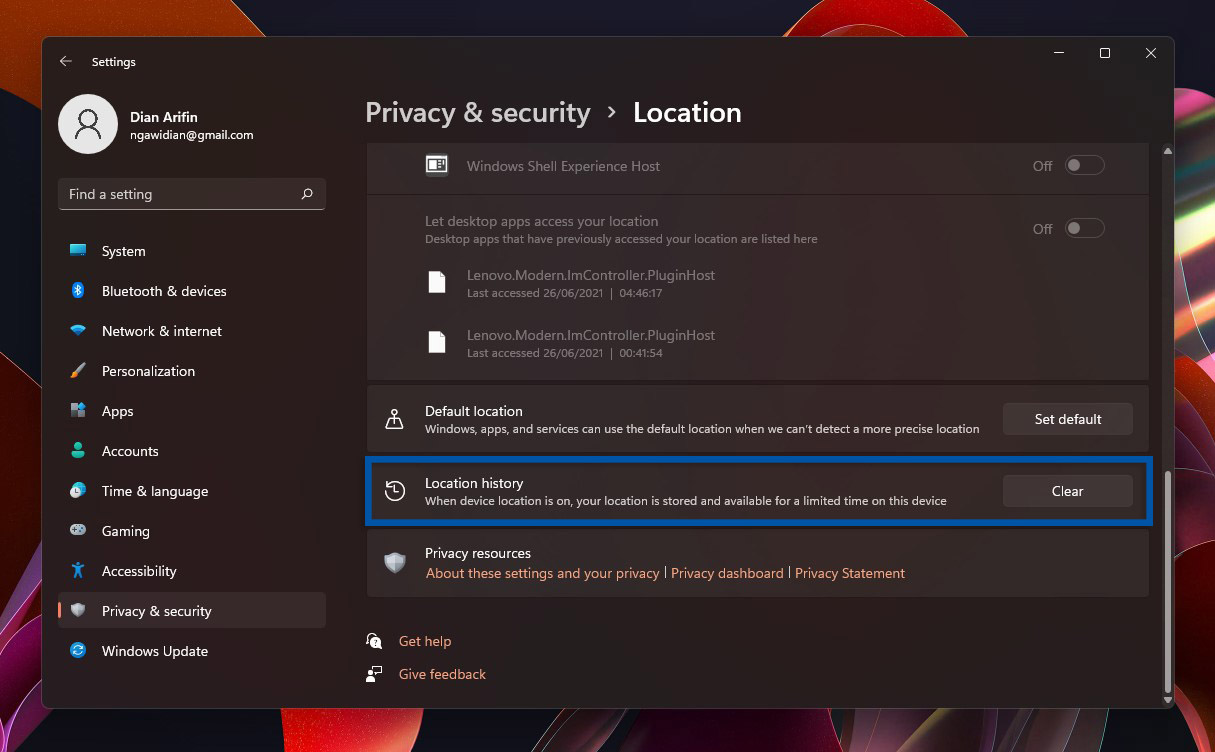
Task: Go to Windows Update section
Action: 155,651
